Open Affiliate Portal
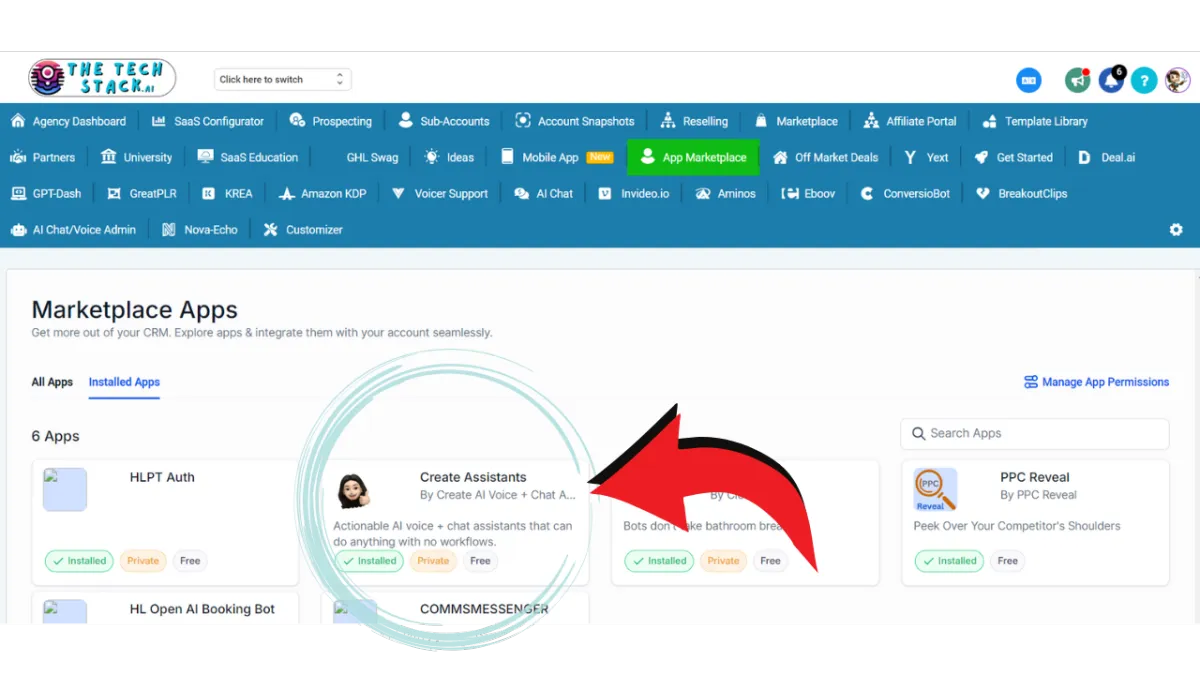This screenshot has width=1200, height=675. [910, 121]
